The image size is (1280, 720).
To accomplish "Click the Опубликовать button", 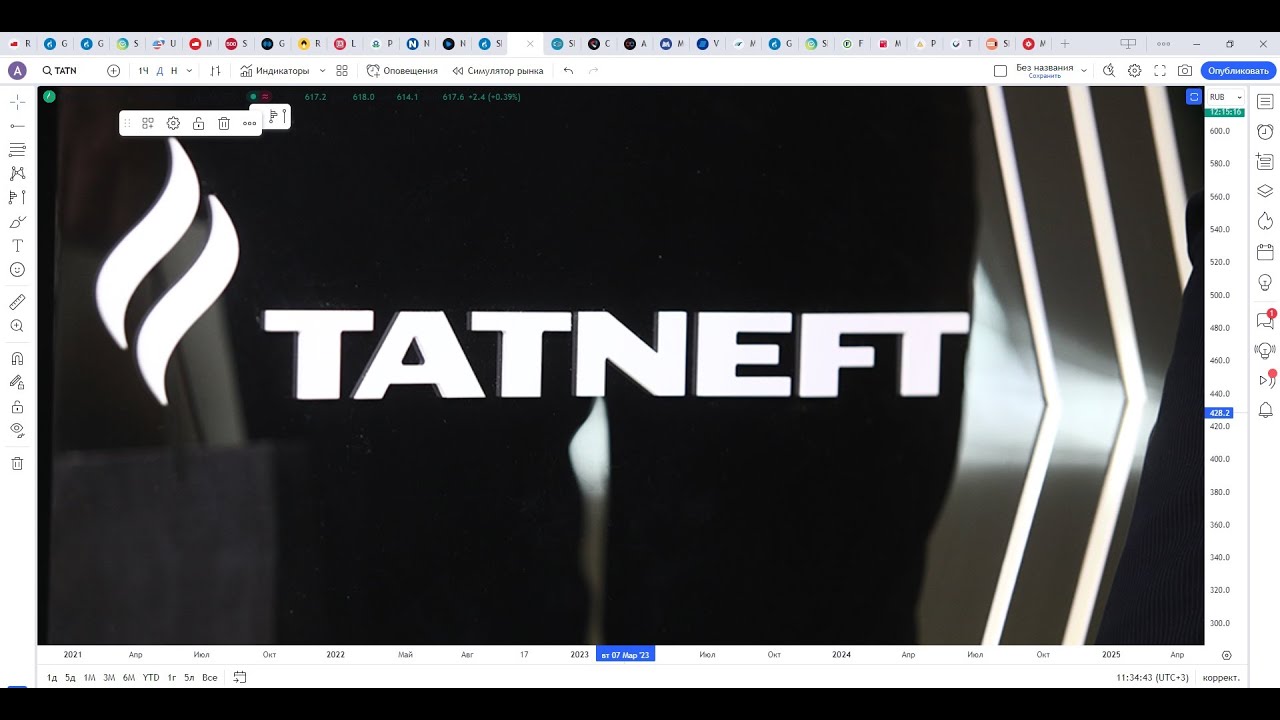I will pyautogui.click(x=1238, y=71).
